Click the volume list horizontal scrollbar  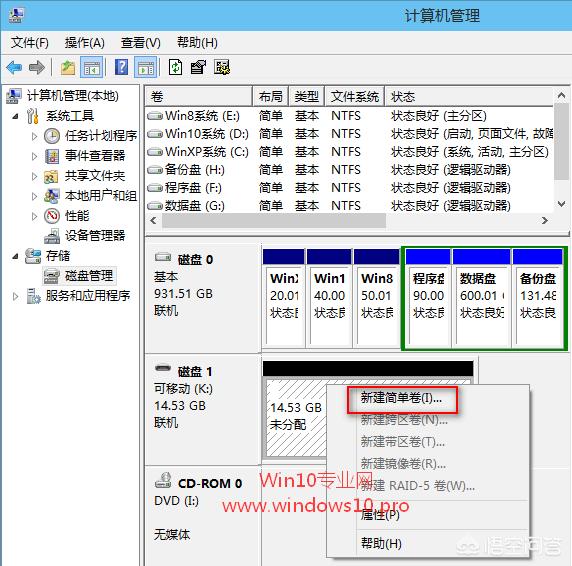pyautogui.click(x=274, y=221)
